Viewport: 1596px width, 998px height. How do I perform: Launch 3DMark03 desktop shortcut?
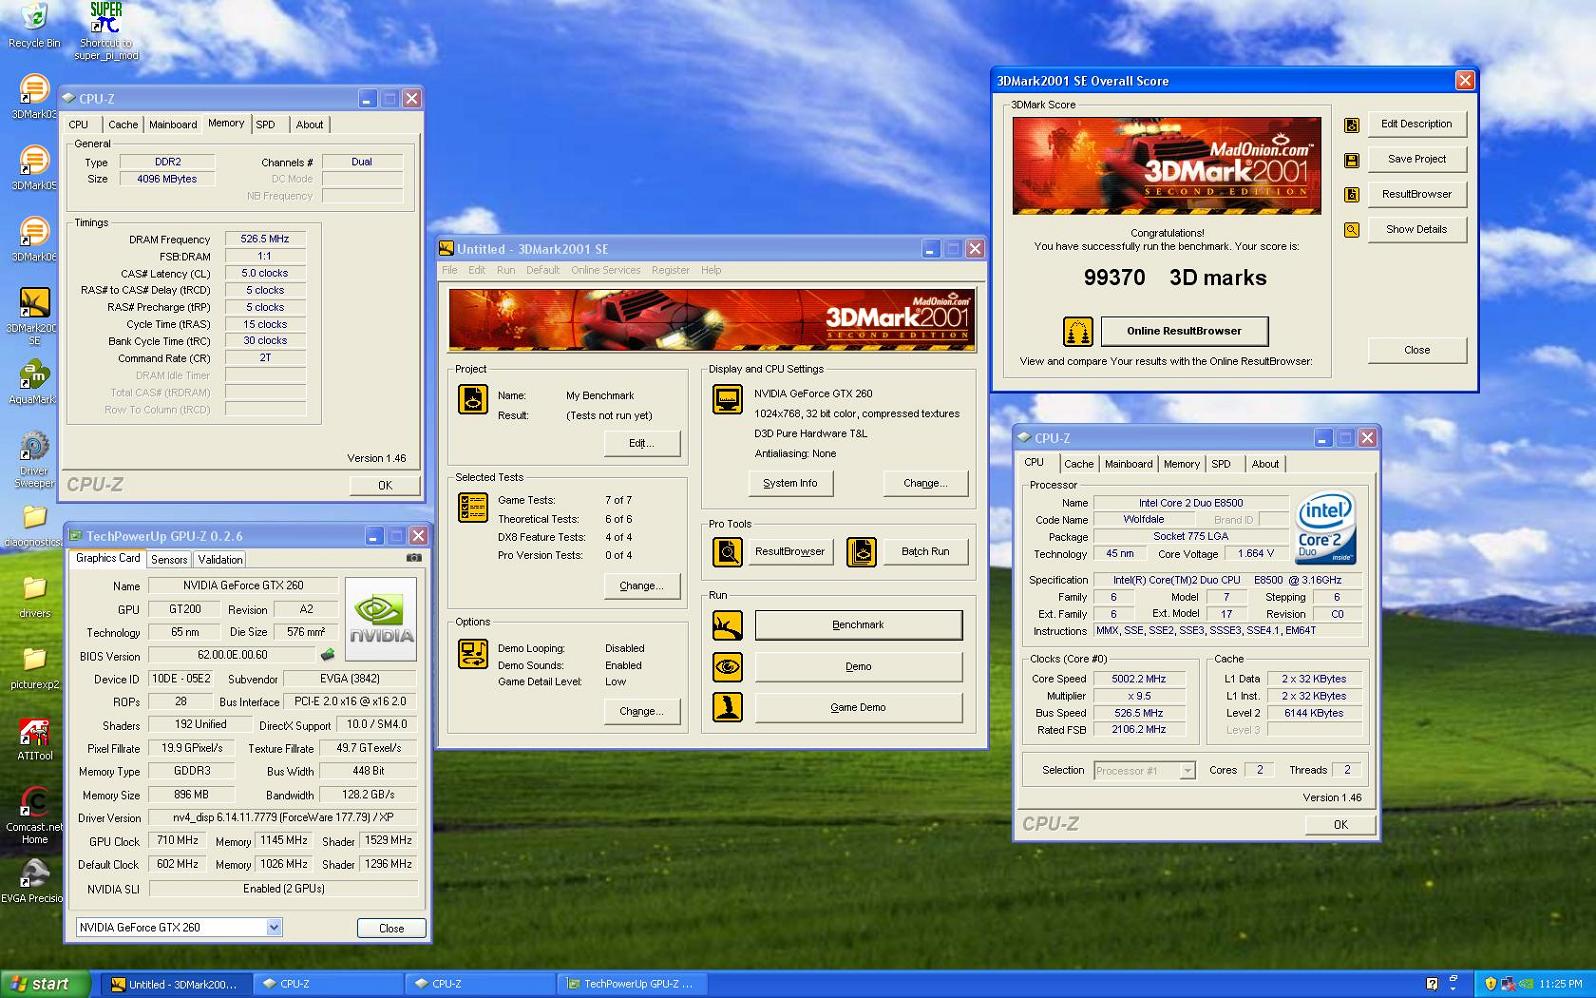click(33, 97)
